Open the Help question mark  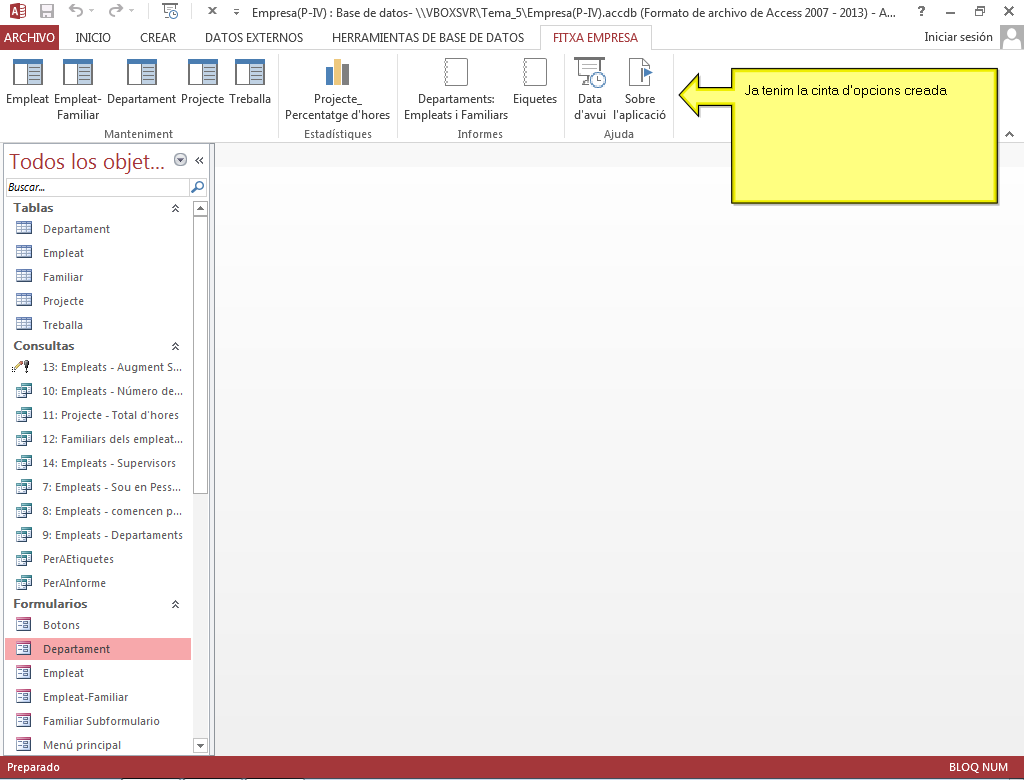[921, 11]
